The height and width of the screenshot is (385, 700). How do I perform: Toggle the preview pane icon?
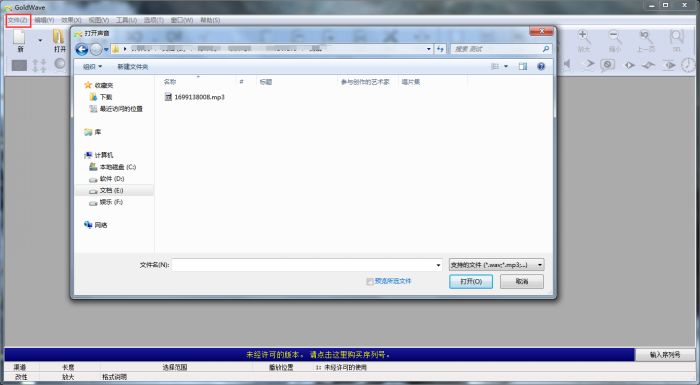pyautogui.click(x=523, y=67)
